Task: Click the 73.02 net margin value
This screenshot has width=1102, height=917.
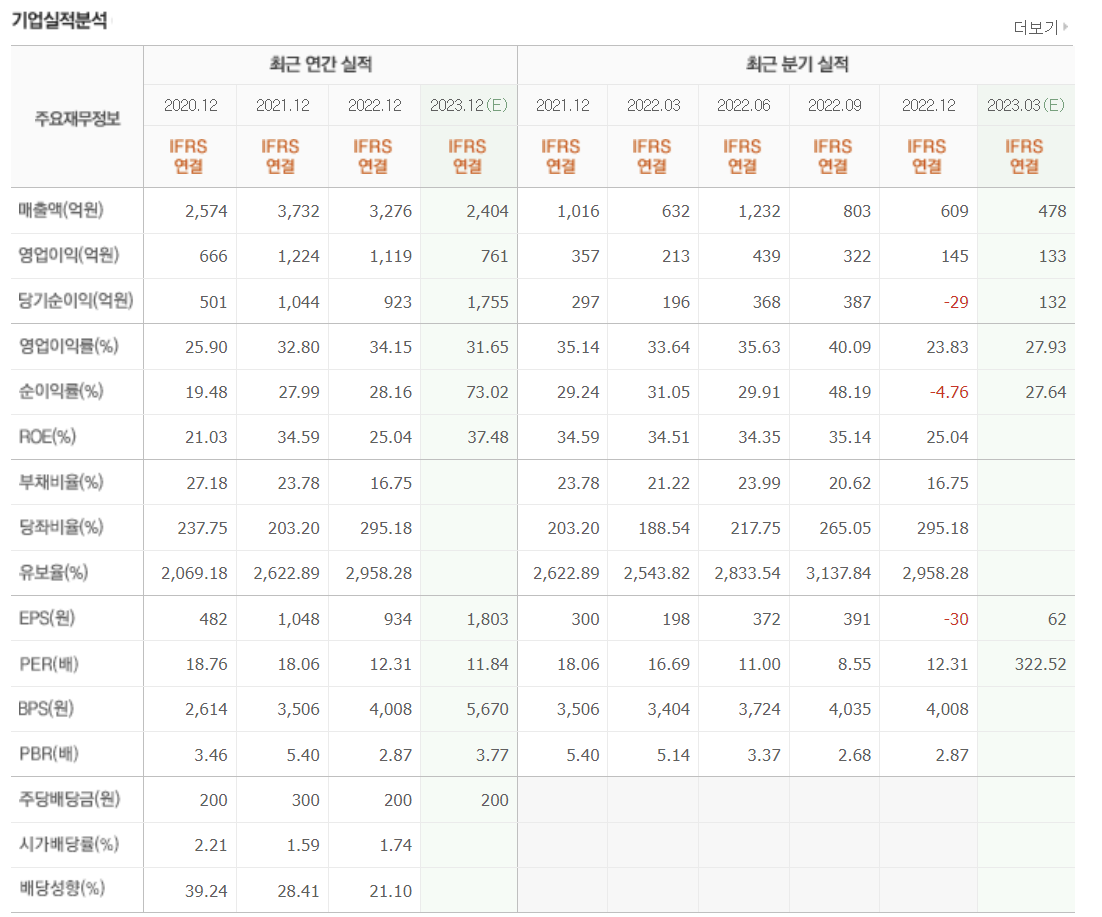Action: coord(487,392)
